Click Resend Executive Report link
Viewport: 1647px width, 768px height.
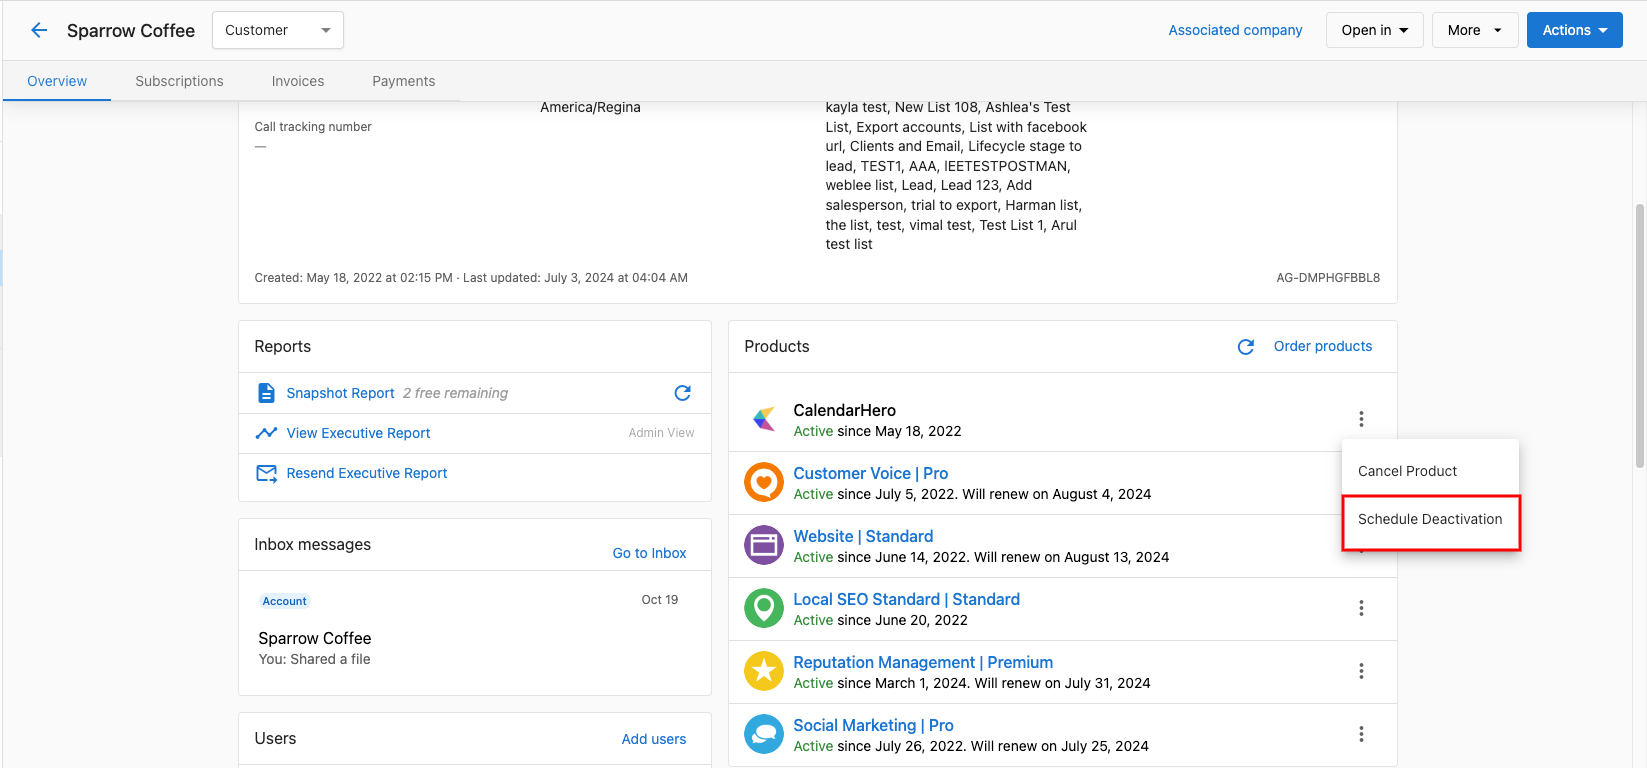(x=367, y=473)
